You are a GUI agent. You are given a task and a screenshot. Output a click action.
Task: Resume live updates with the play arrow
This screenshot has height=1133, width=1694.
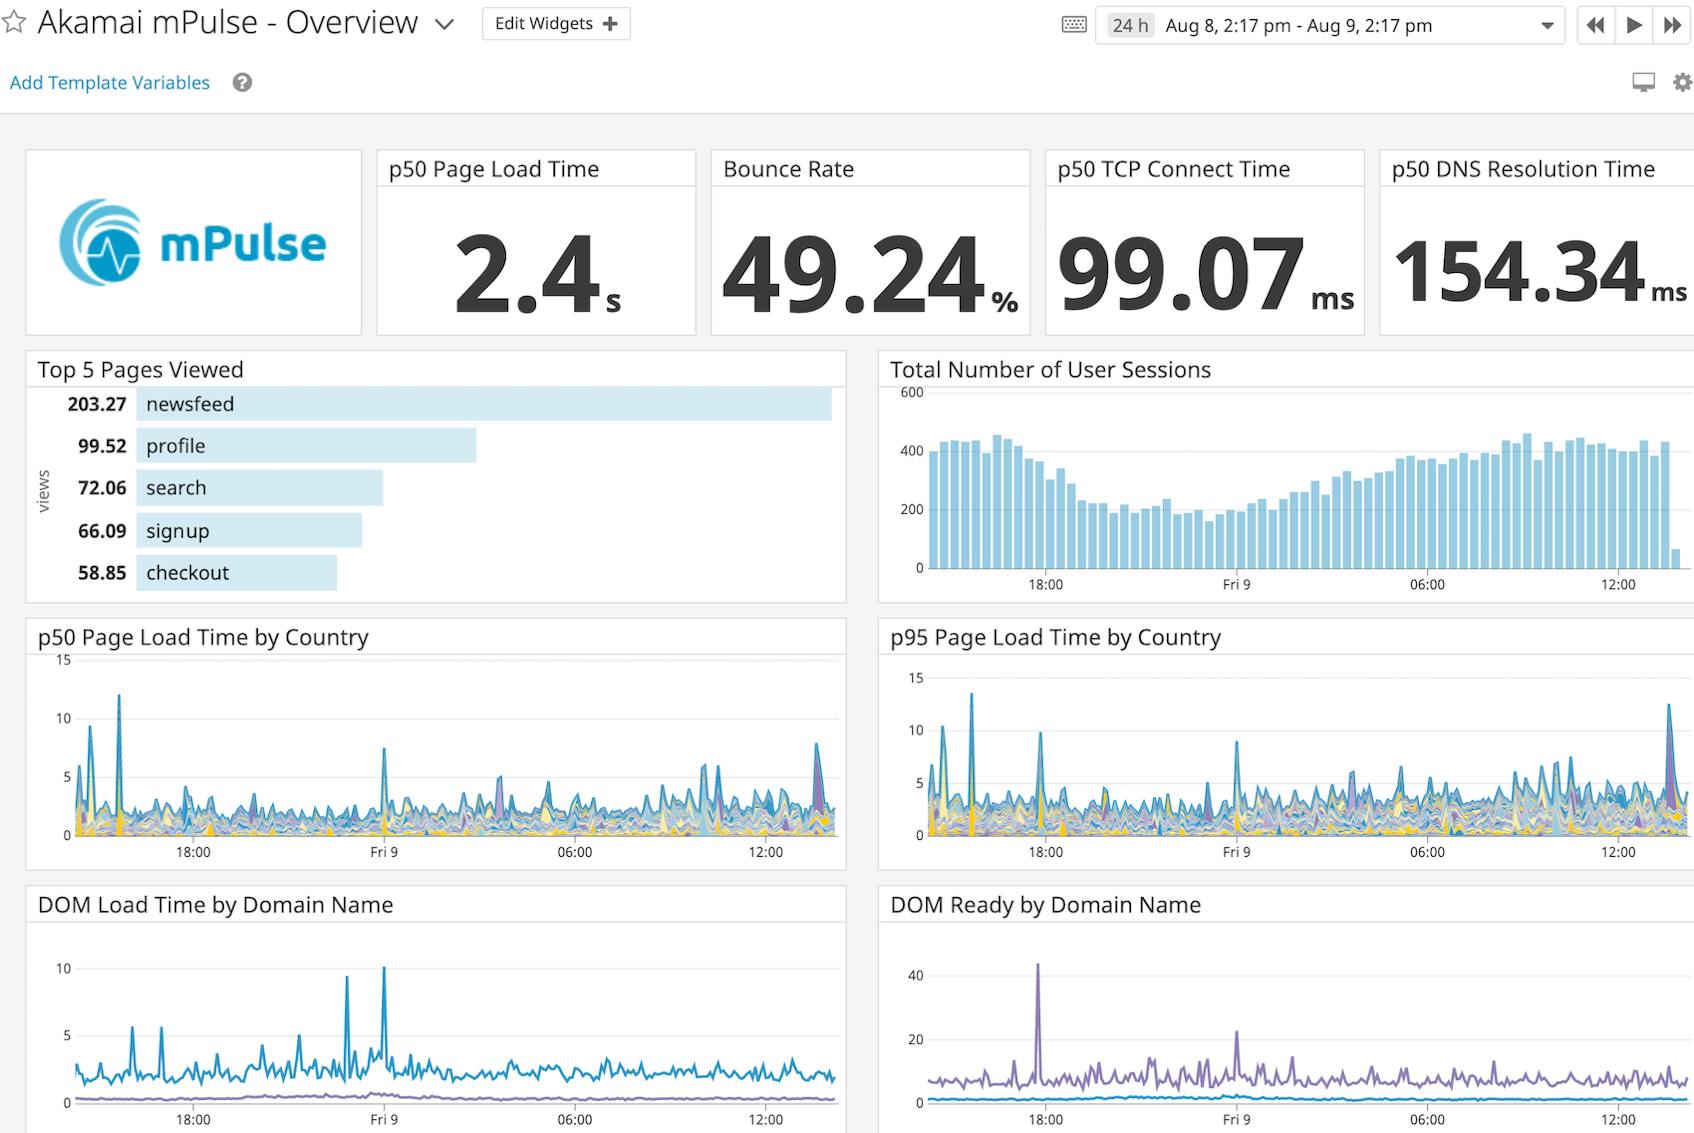(x=1632, y=25)
